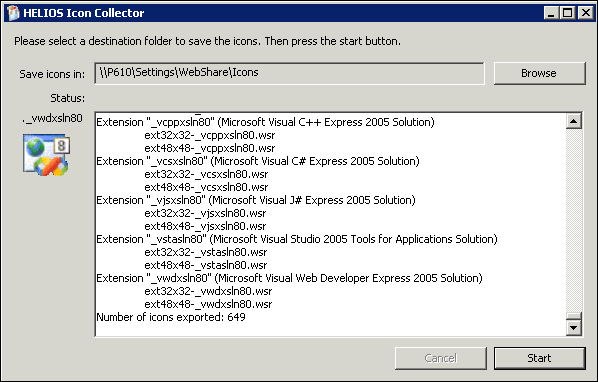Click the status log scrollbar track
The height and width of the screenshot is (382, 598).
(574, 224)
